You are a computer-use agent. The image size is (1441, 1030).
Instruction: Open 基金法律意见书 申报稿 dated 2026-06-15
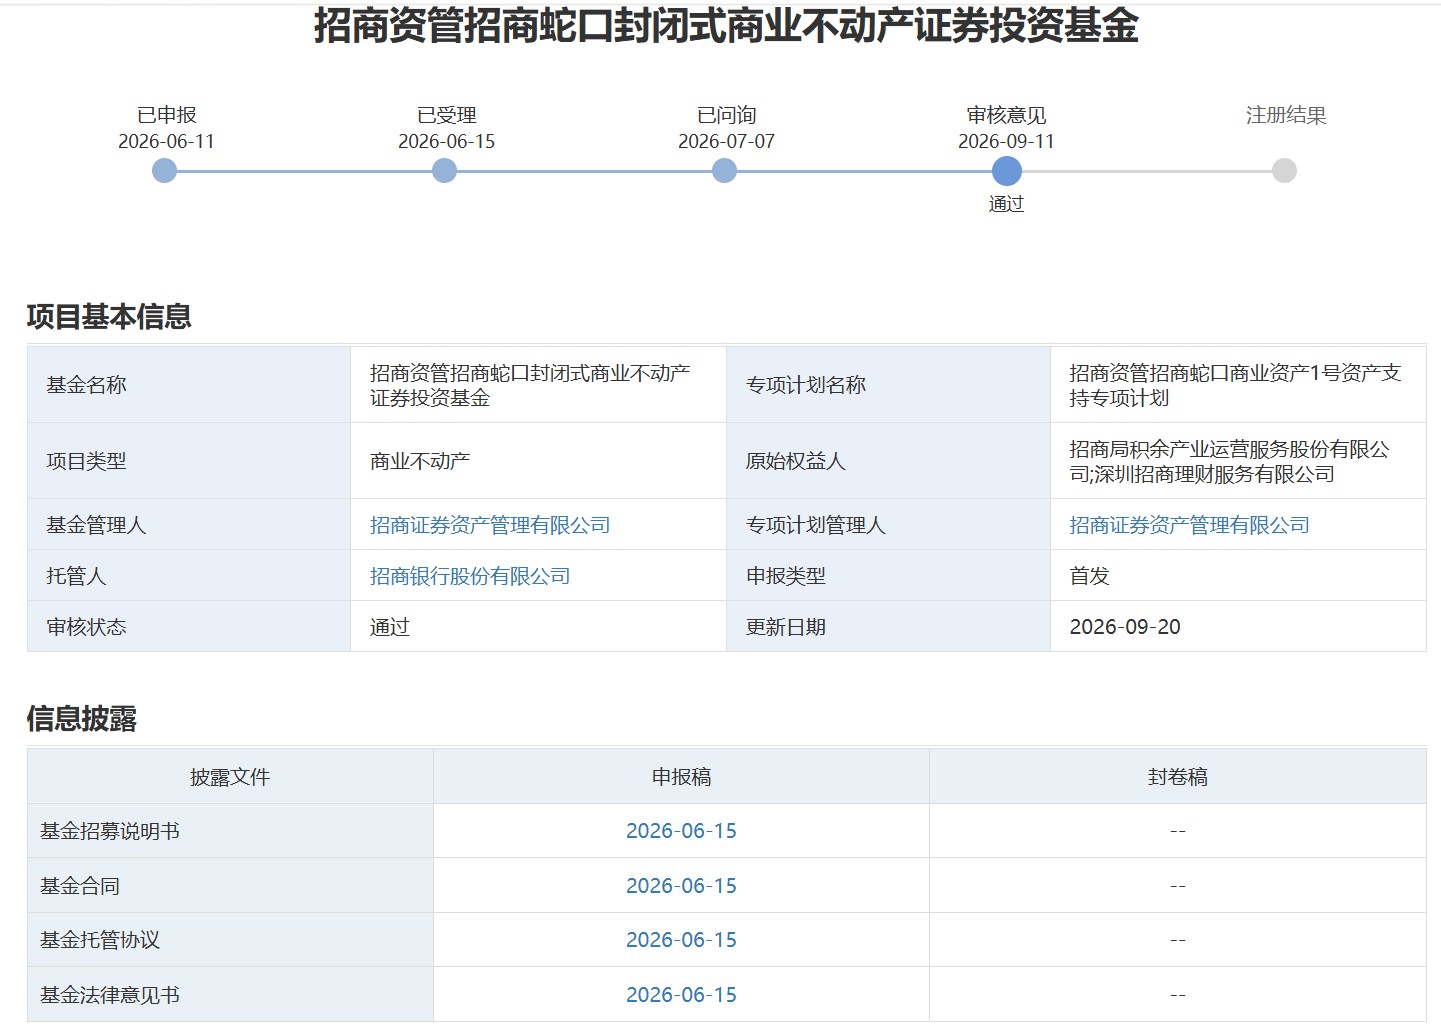coord(681,995)
